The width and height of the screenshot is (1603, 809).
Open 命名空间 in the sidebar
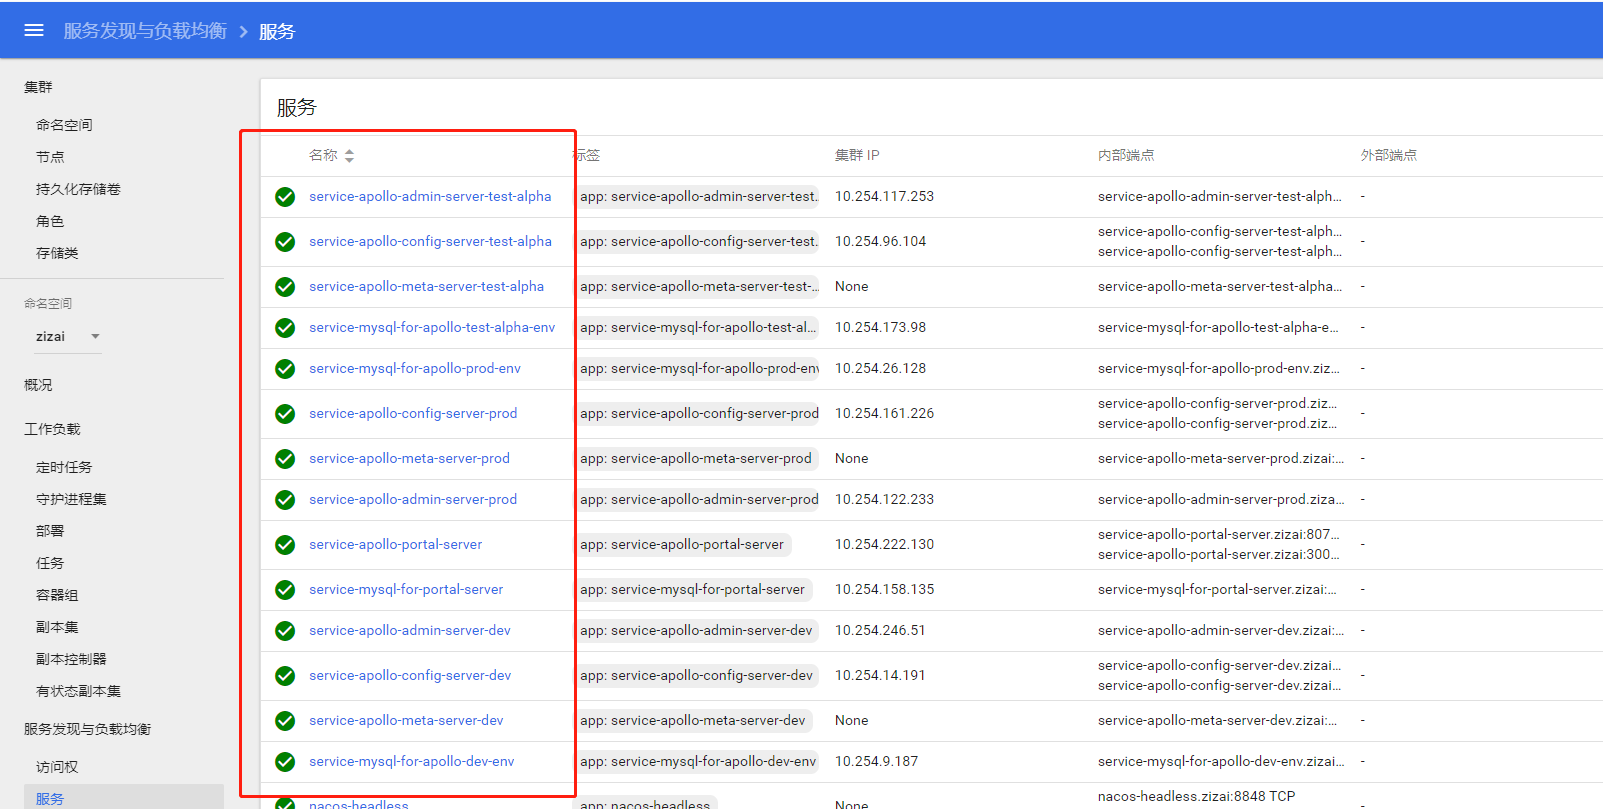point(64,125)
